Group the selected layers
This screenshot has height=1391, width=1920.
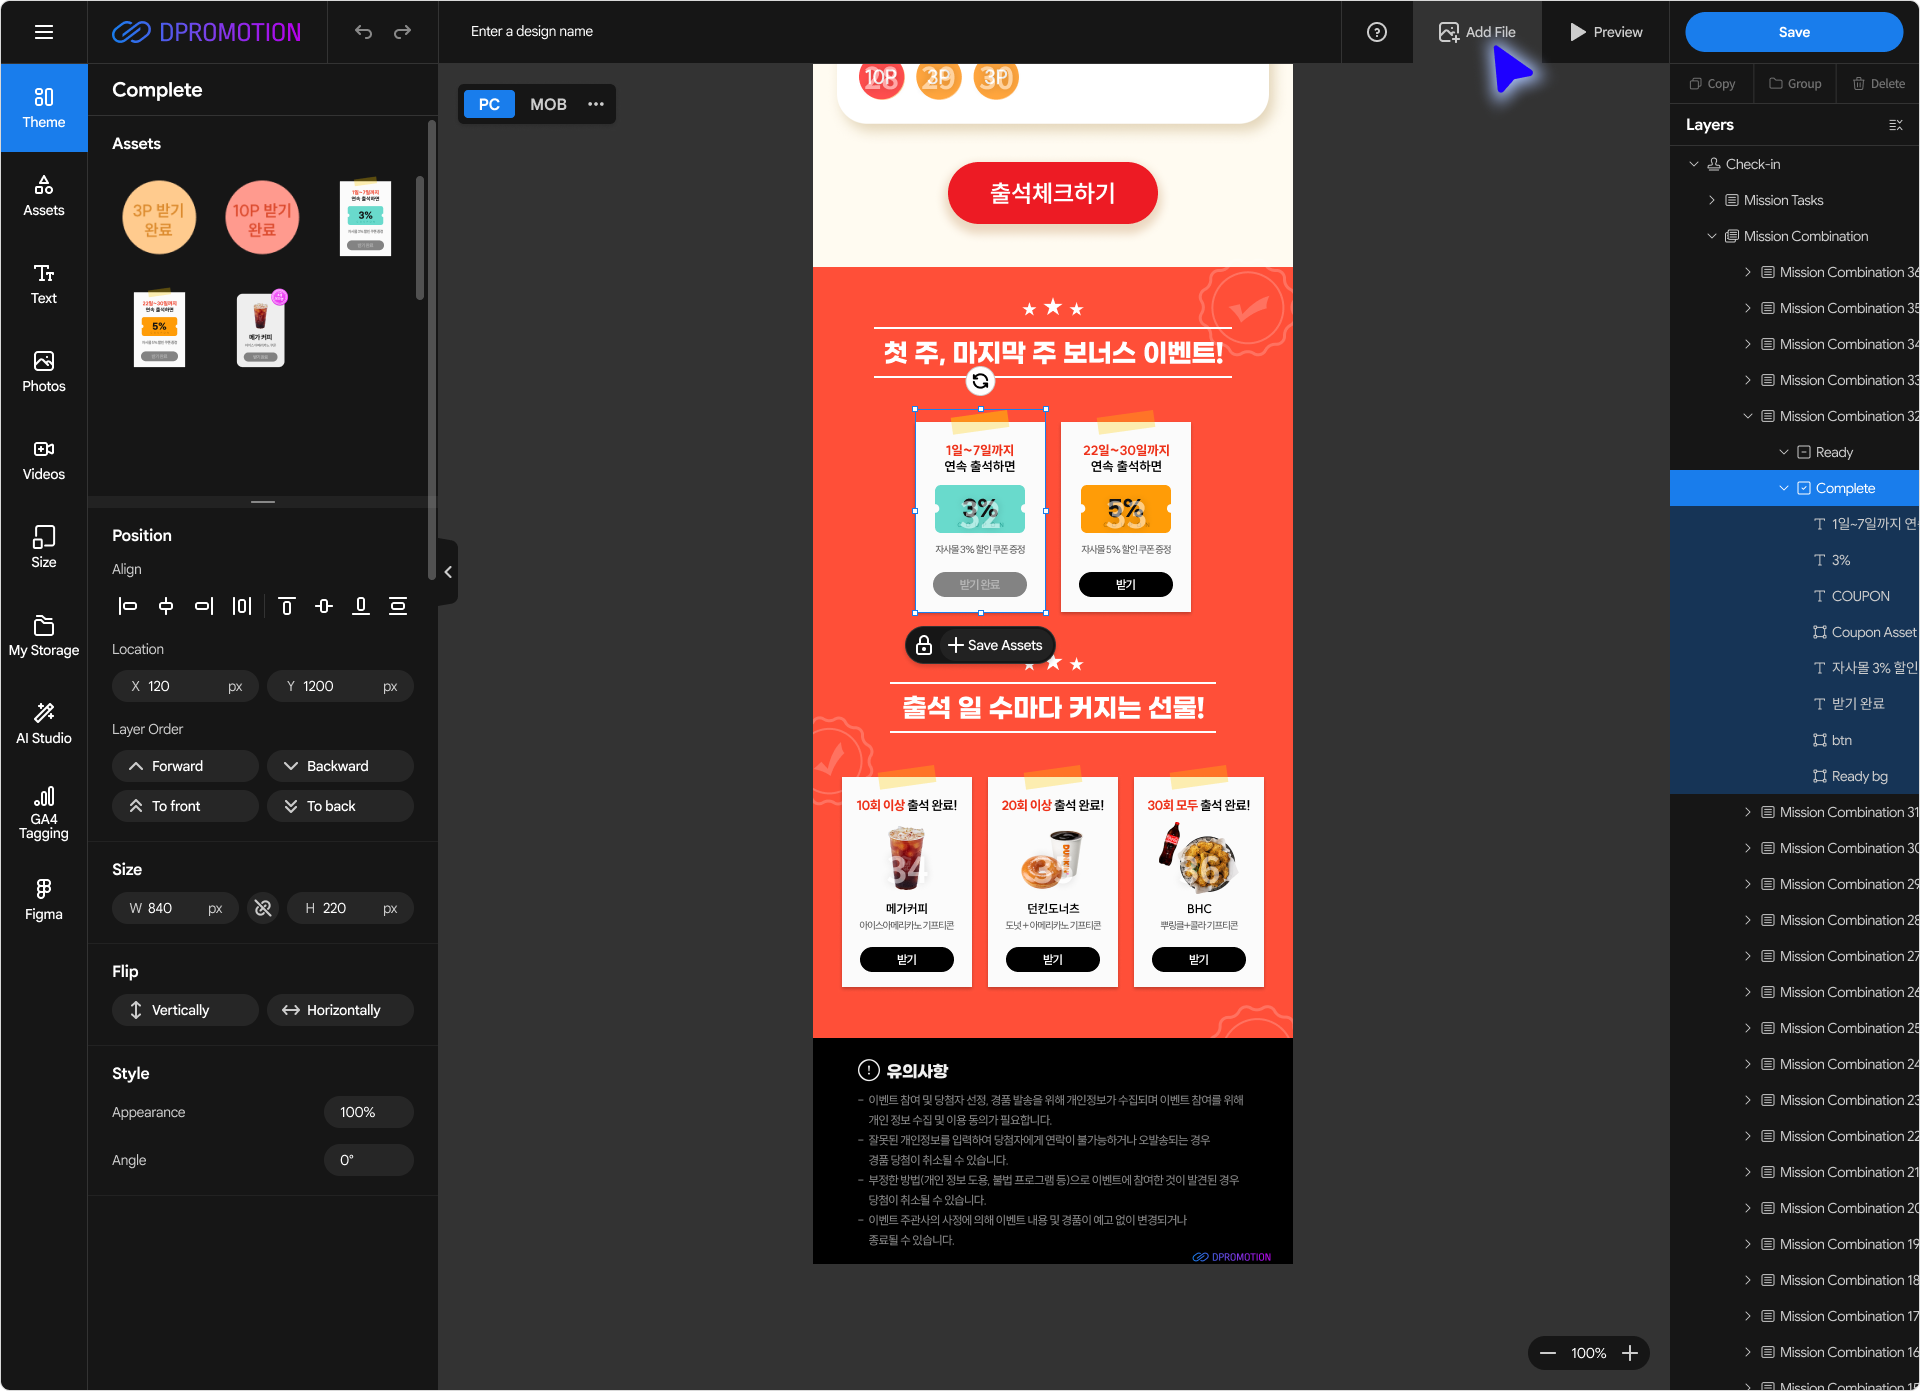click(1795, 84)
